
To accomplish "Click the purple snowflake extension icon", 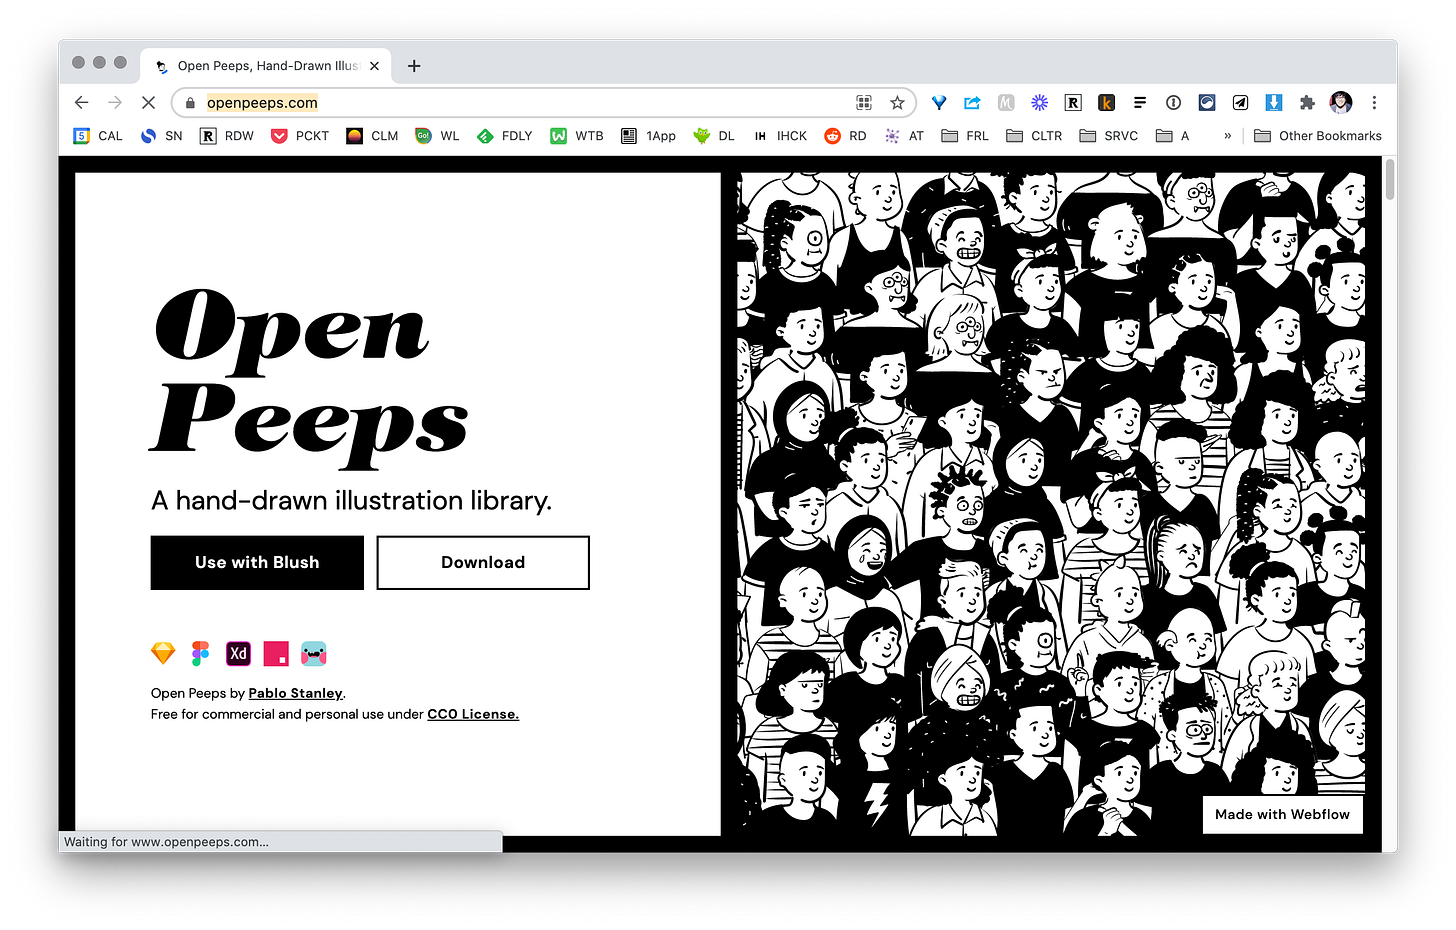I will [x=1039, y=102].
